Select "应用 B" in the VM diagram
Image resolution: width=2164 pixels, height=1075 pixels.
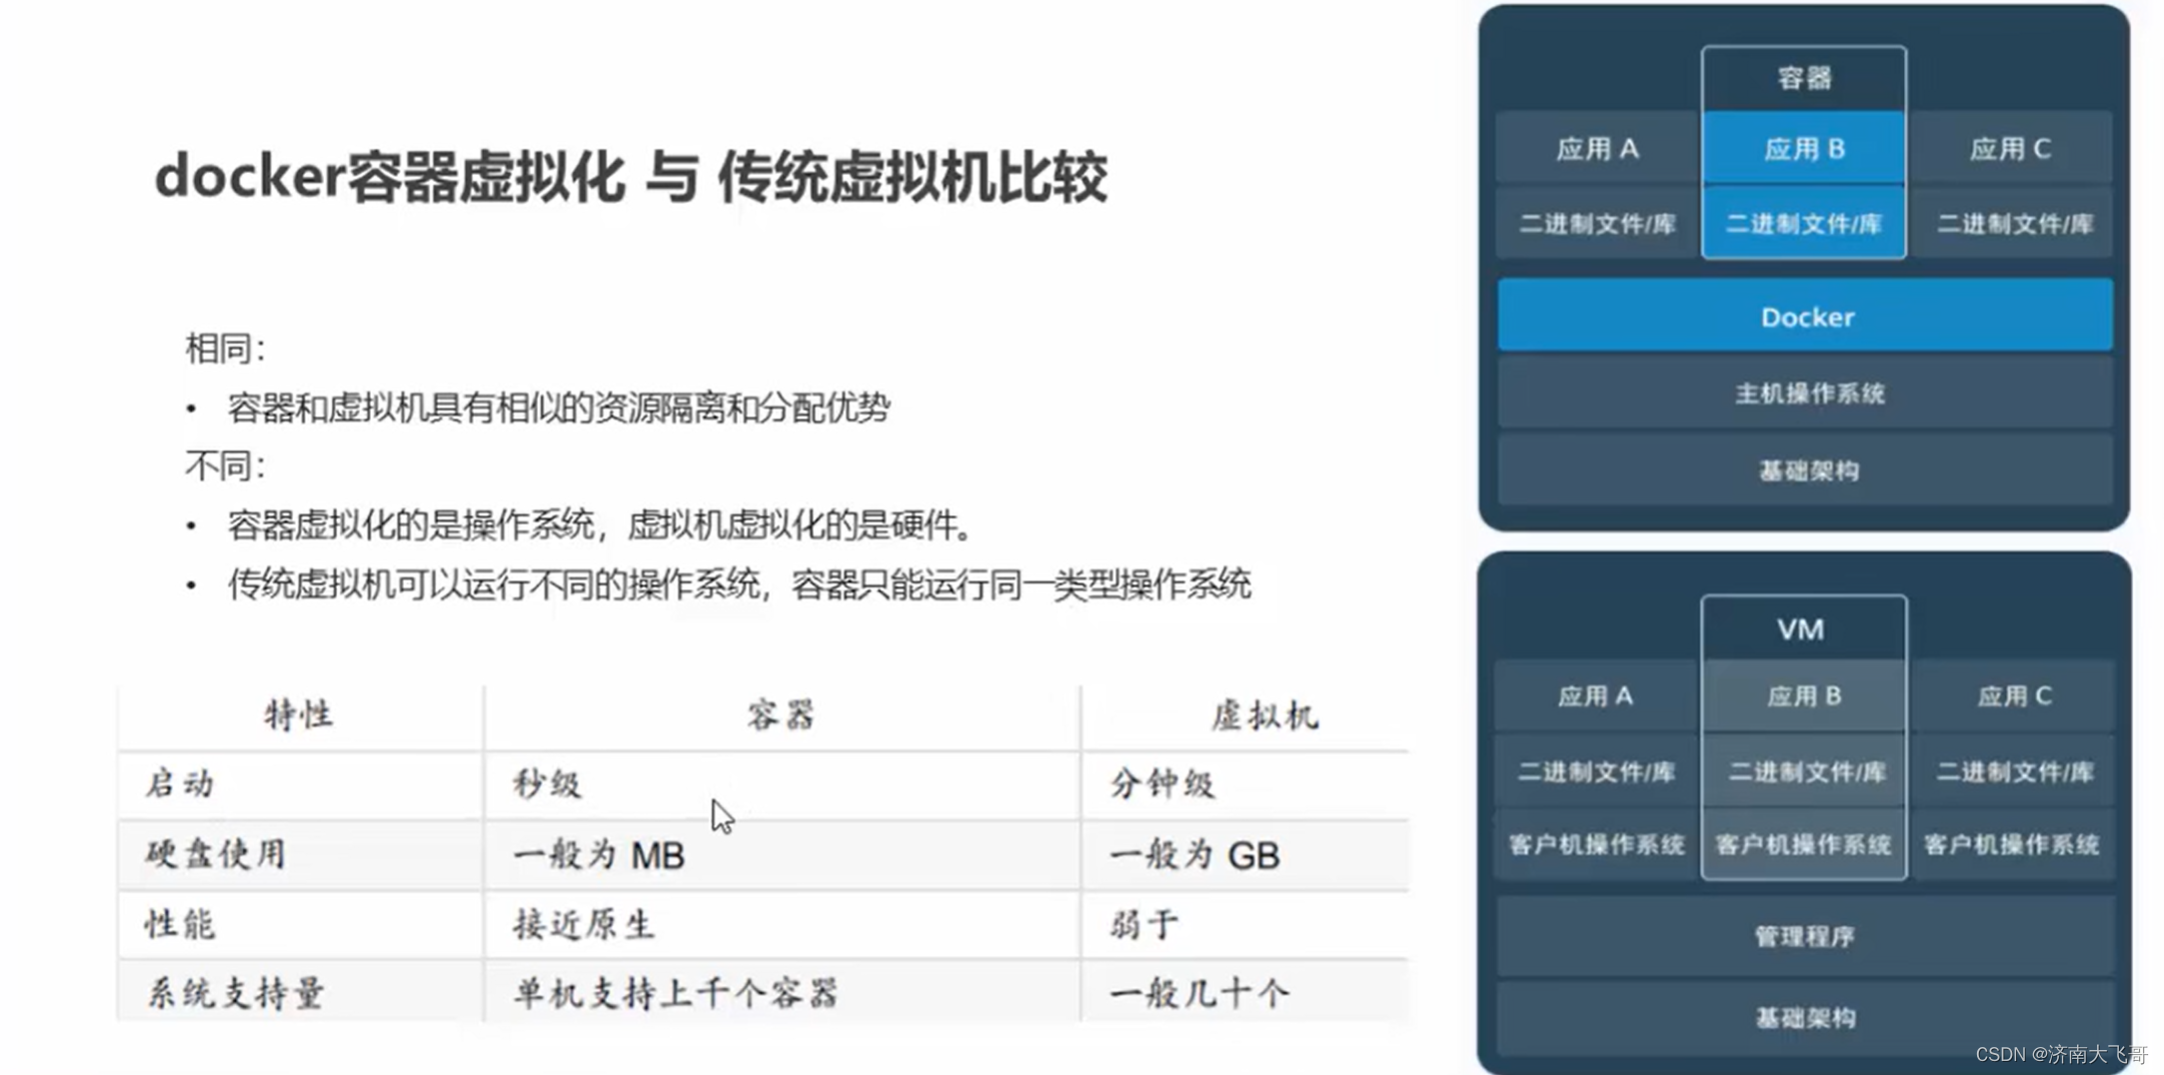point(1804,696)
